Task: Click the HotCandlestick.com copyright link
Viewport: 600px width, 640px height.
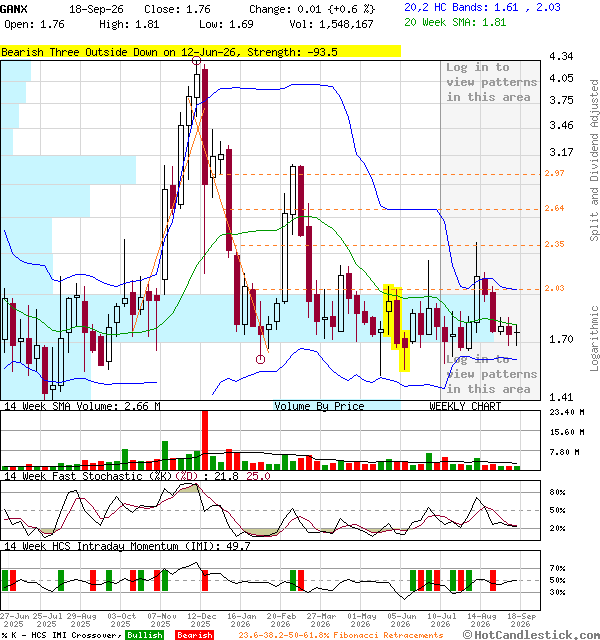Action: [531, 635]
